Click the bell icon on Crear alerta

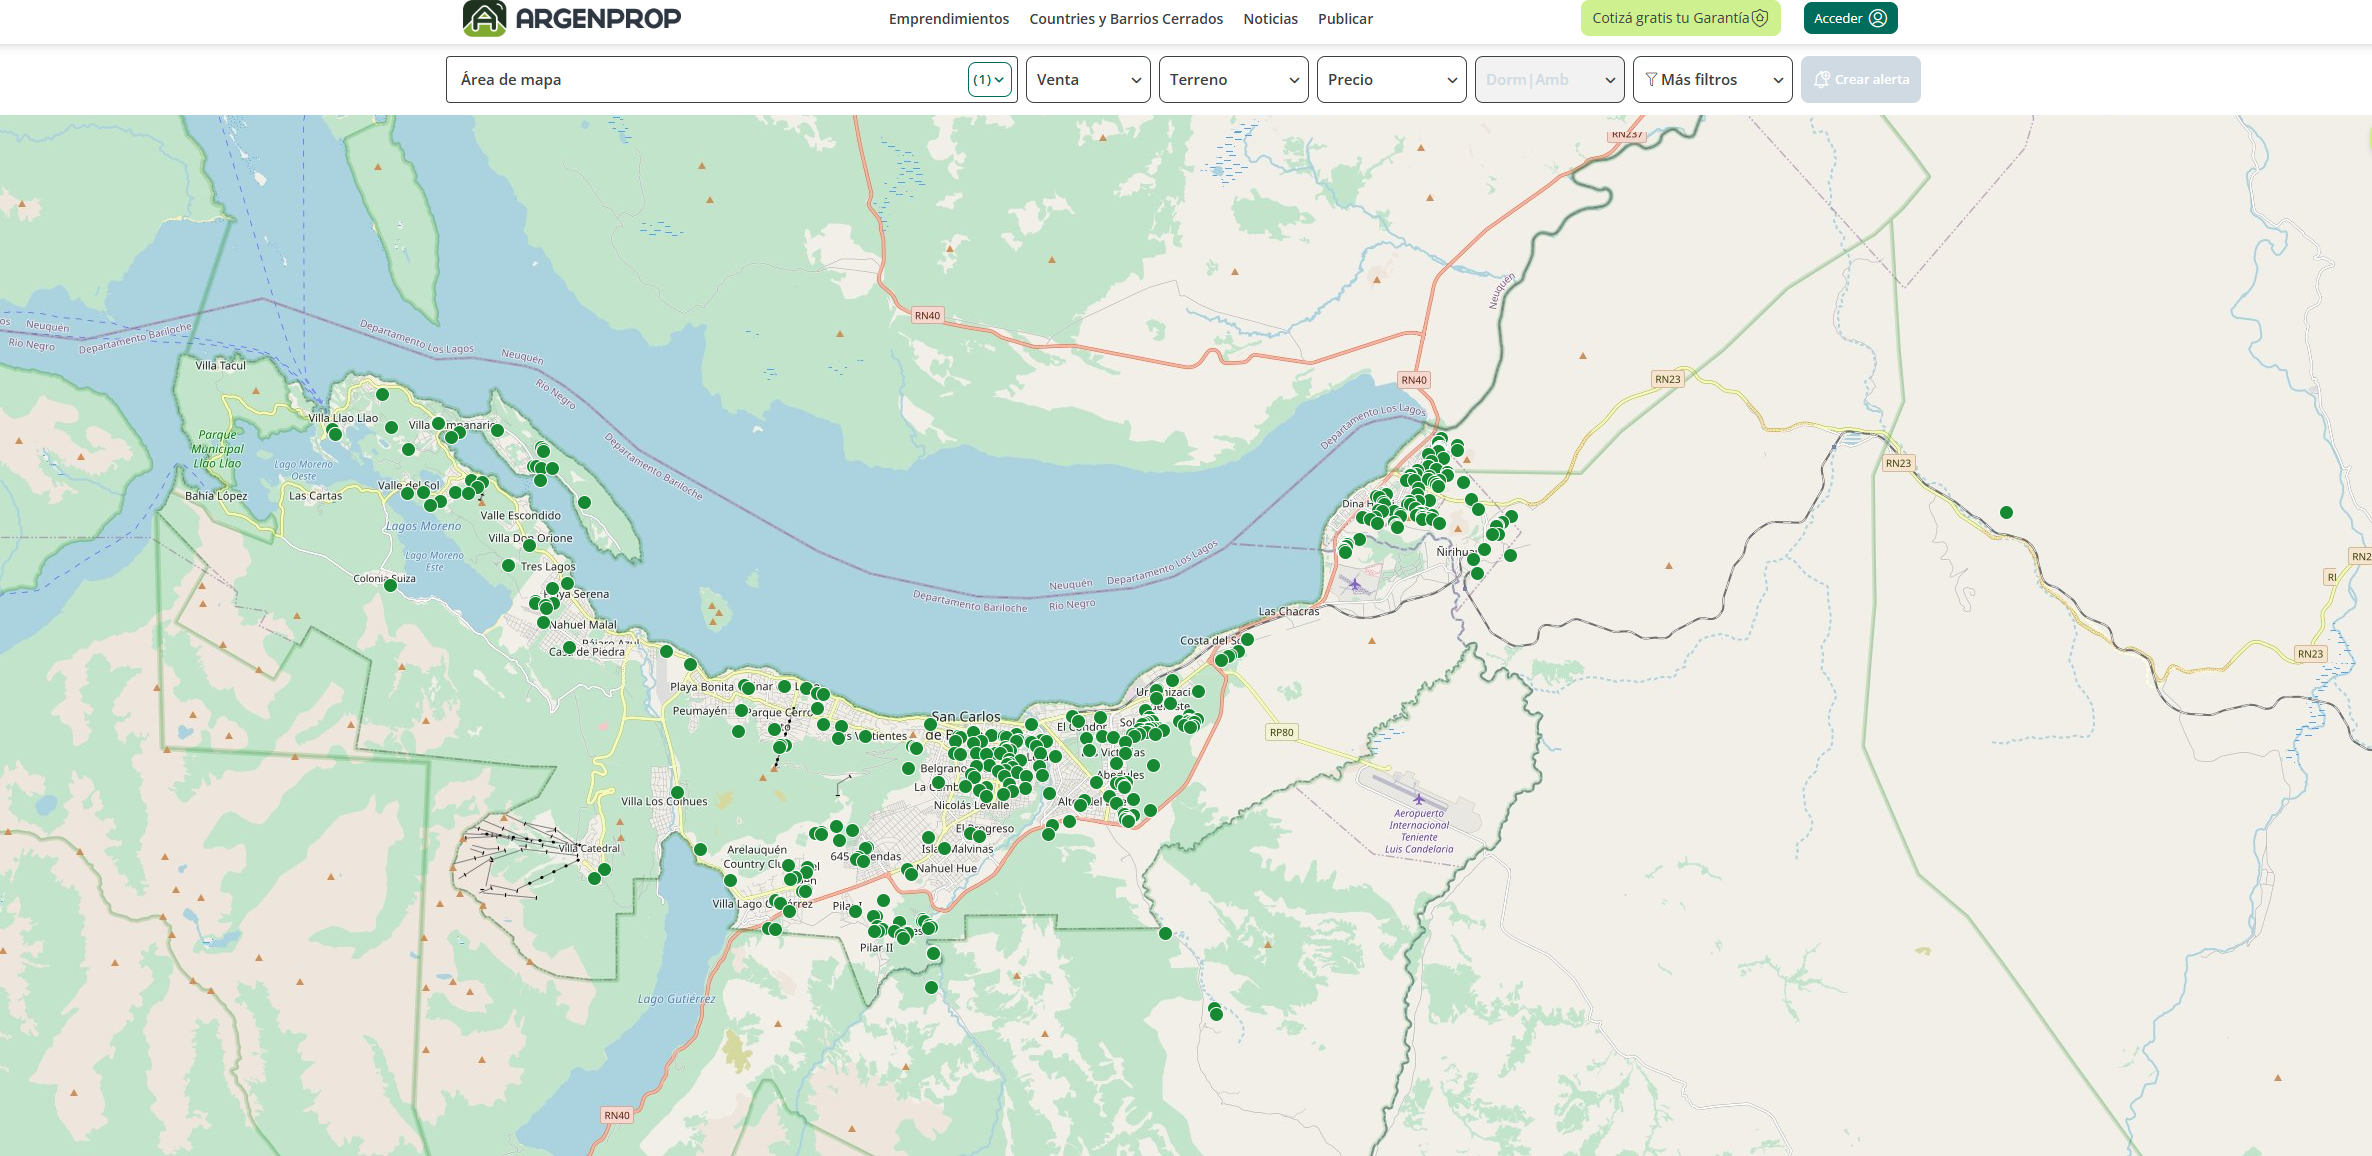[x=1822, y=80]
